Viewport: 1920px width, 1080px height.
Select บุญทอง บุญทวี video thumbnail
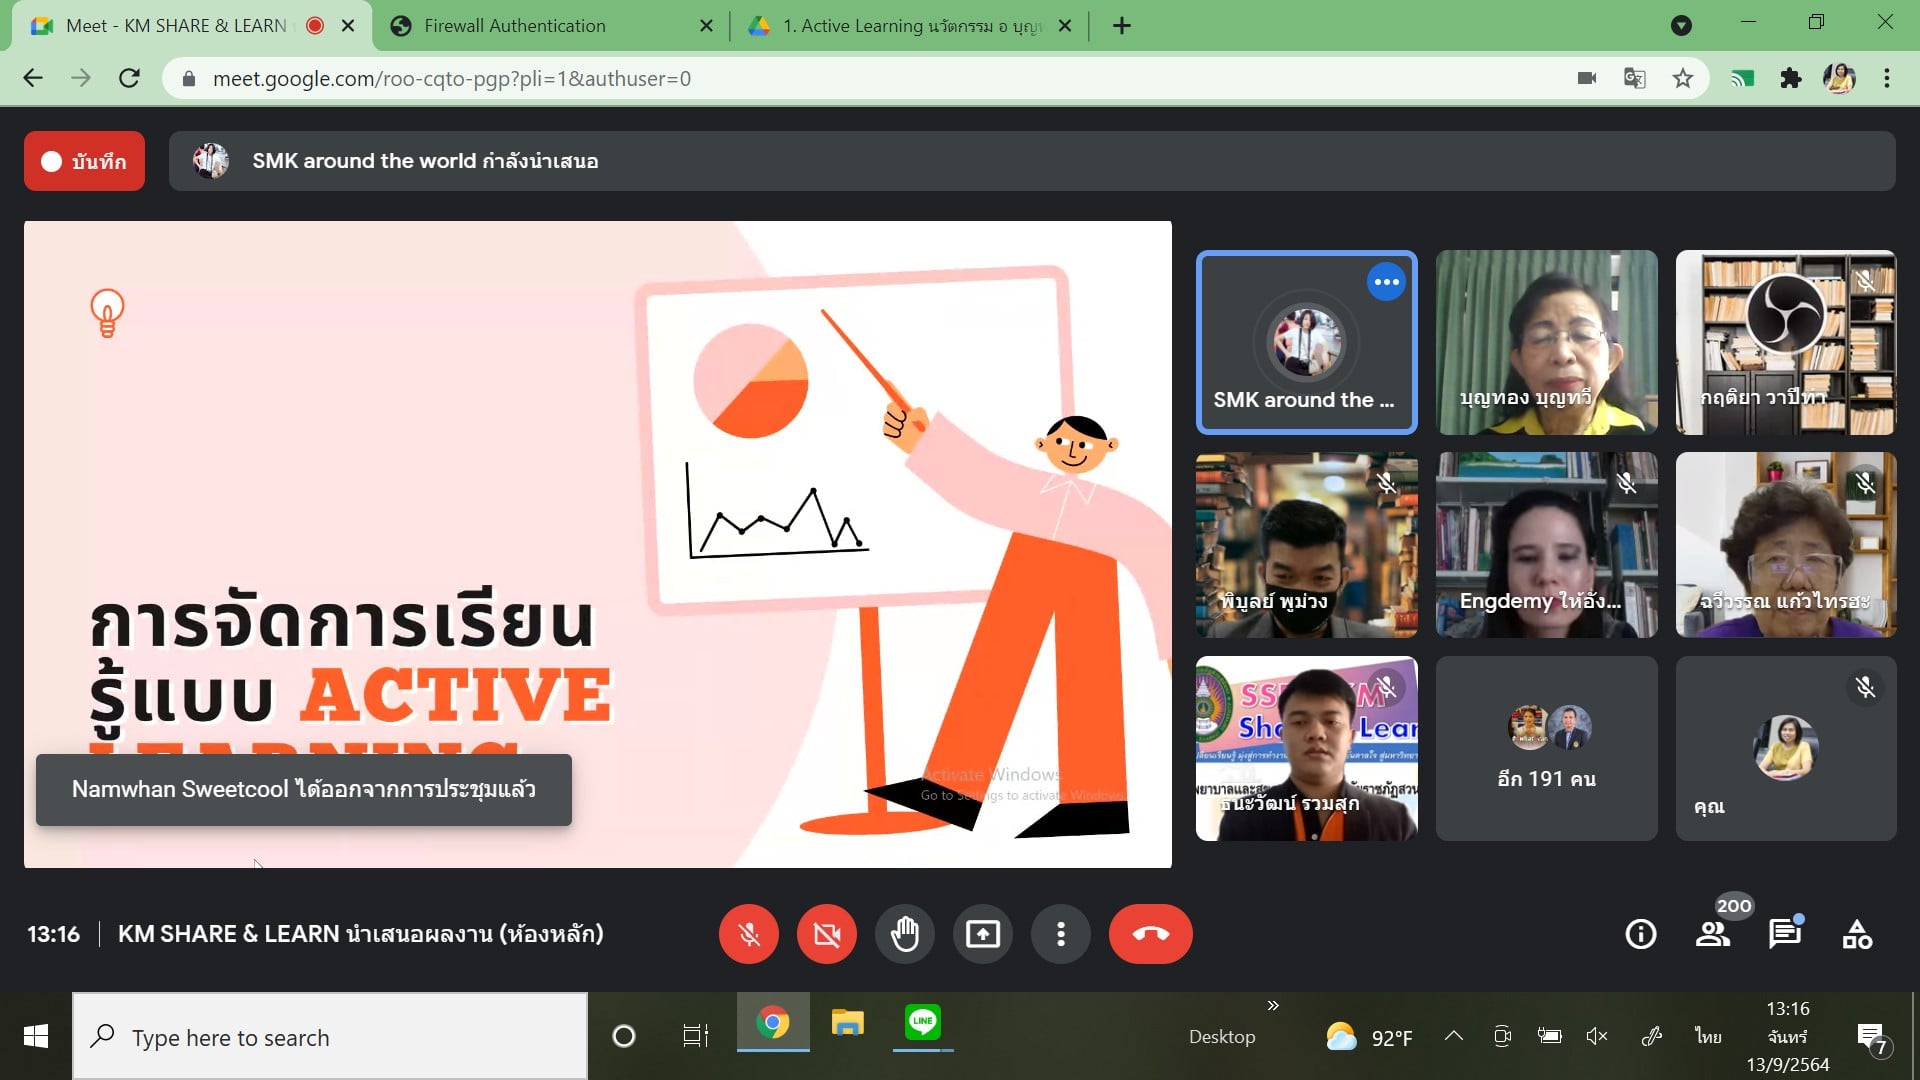coord(1546,342)
